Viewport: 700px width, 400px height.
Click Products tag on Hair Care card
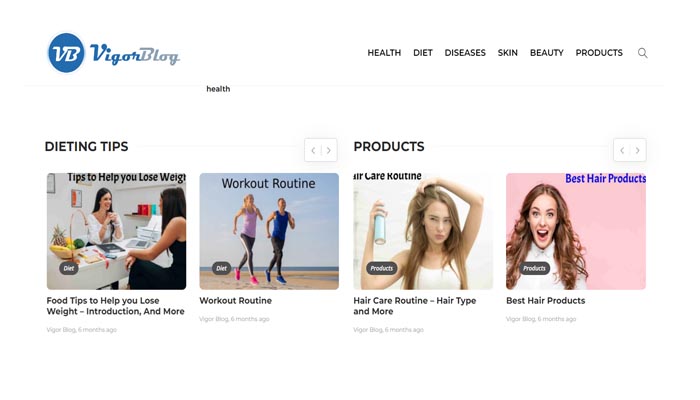coord(382,268)
